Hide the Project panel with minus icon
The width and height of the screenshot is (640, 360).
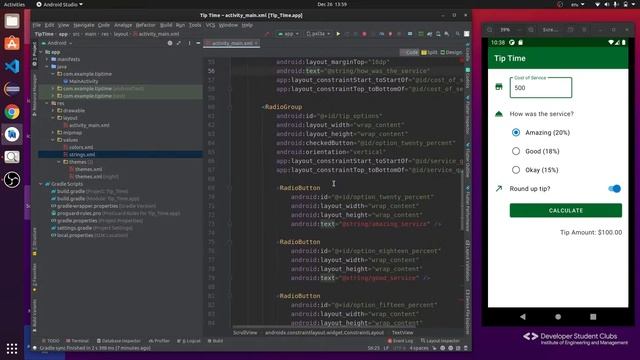[x=198, y=43]
